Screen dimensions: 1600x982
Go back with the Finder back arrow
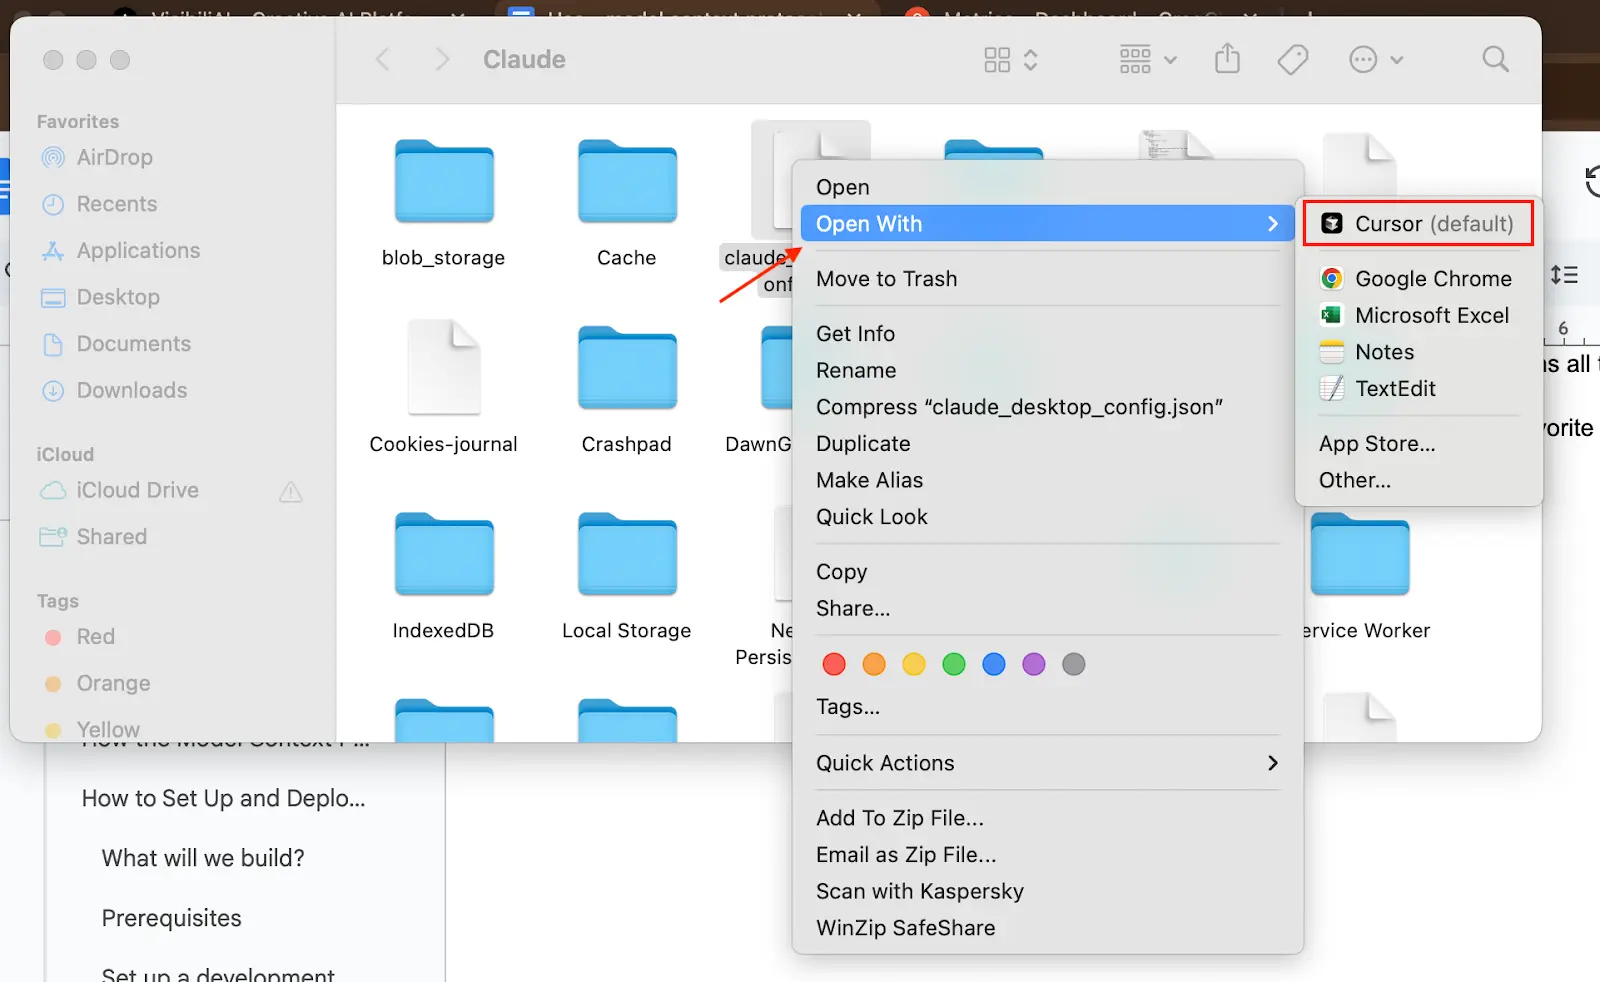pos(382,60)
